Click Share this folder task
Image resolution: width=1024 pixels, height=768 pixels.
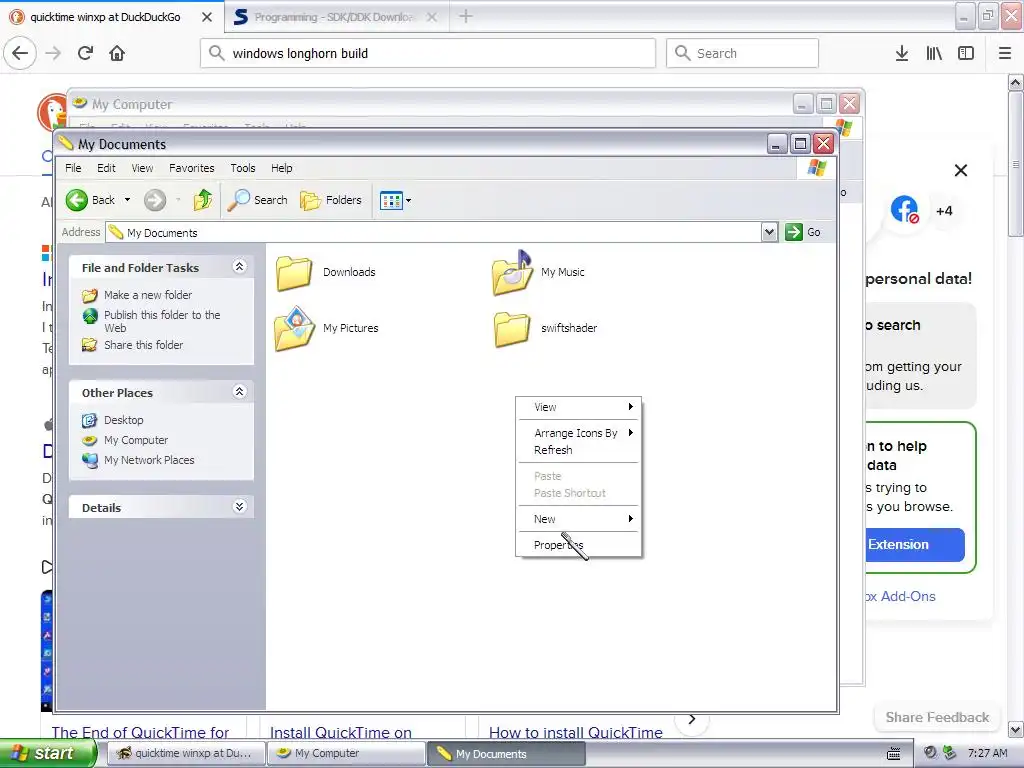[144, 345]
